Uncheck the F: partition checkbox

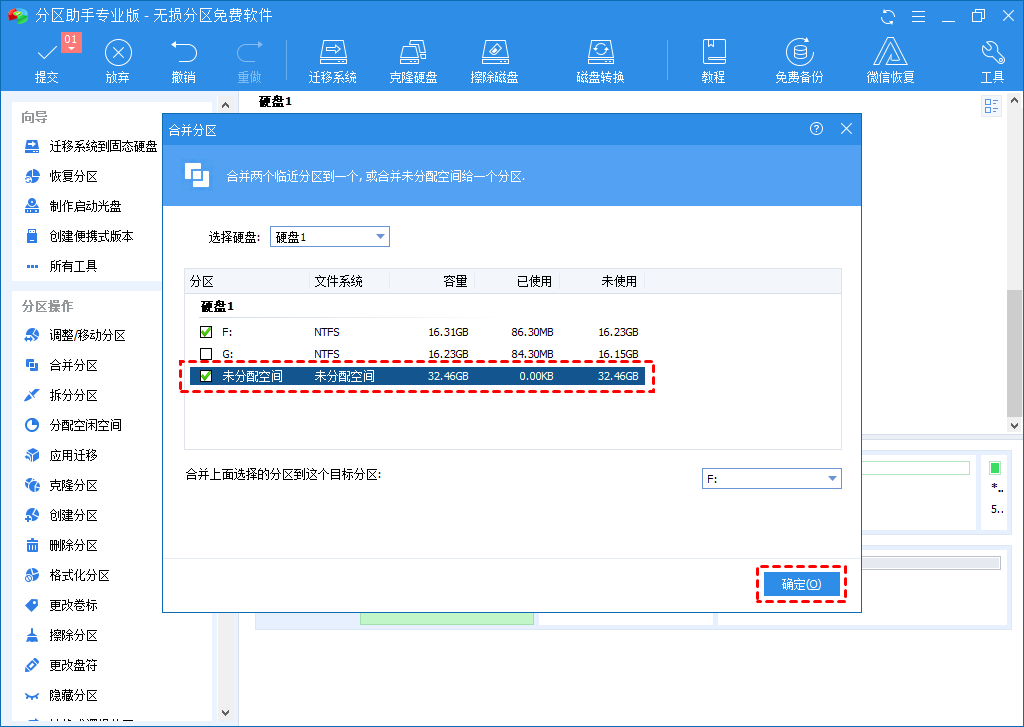coord(206,332)
